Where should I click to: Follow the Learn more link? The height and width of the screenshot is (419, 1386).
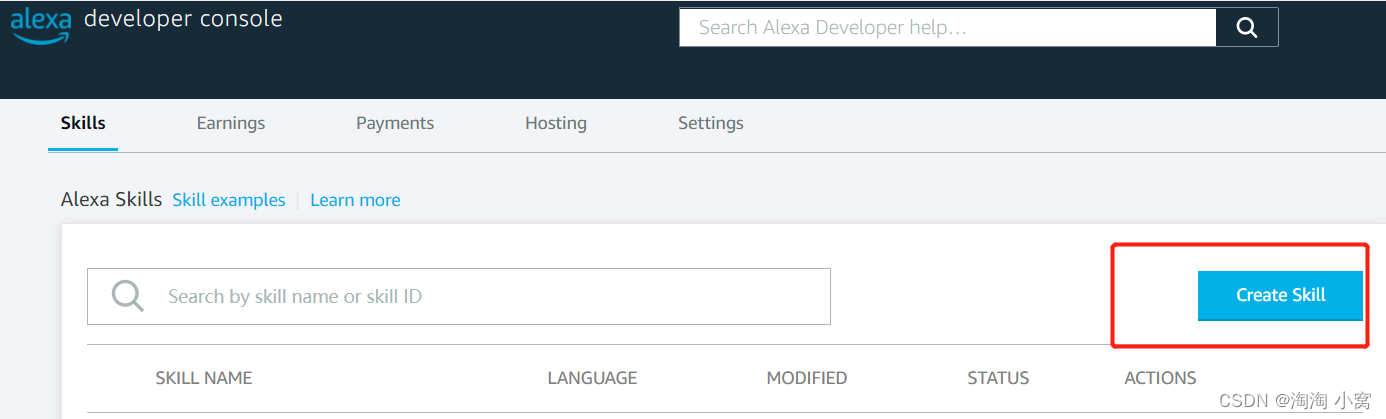click(355, 200)
